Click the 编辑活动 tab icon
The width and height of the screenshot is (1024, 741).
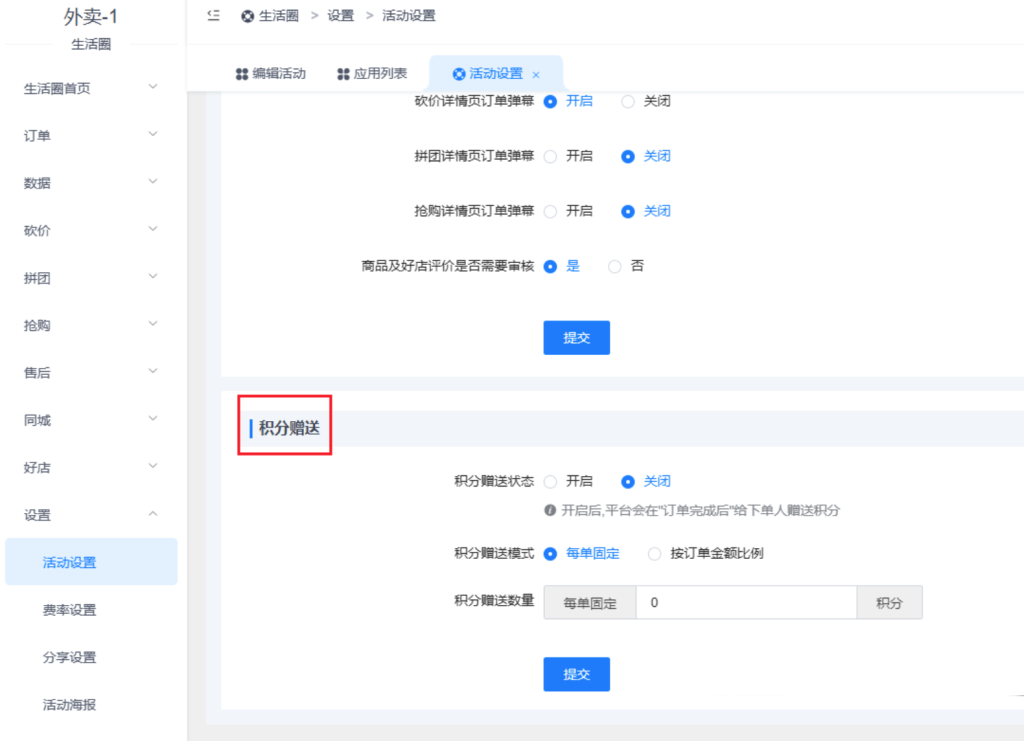point(241,74)
